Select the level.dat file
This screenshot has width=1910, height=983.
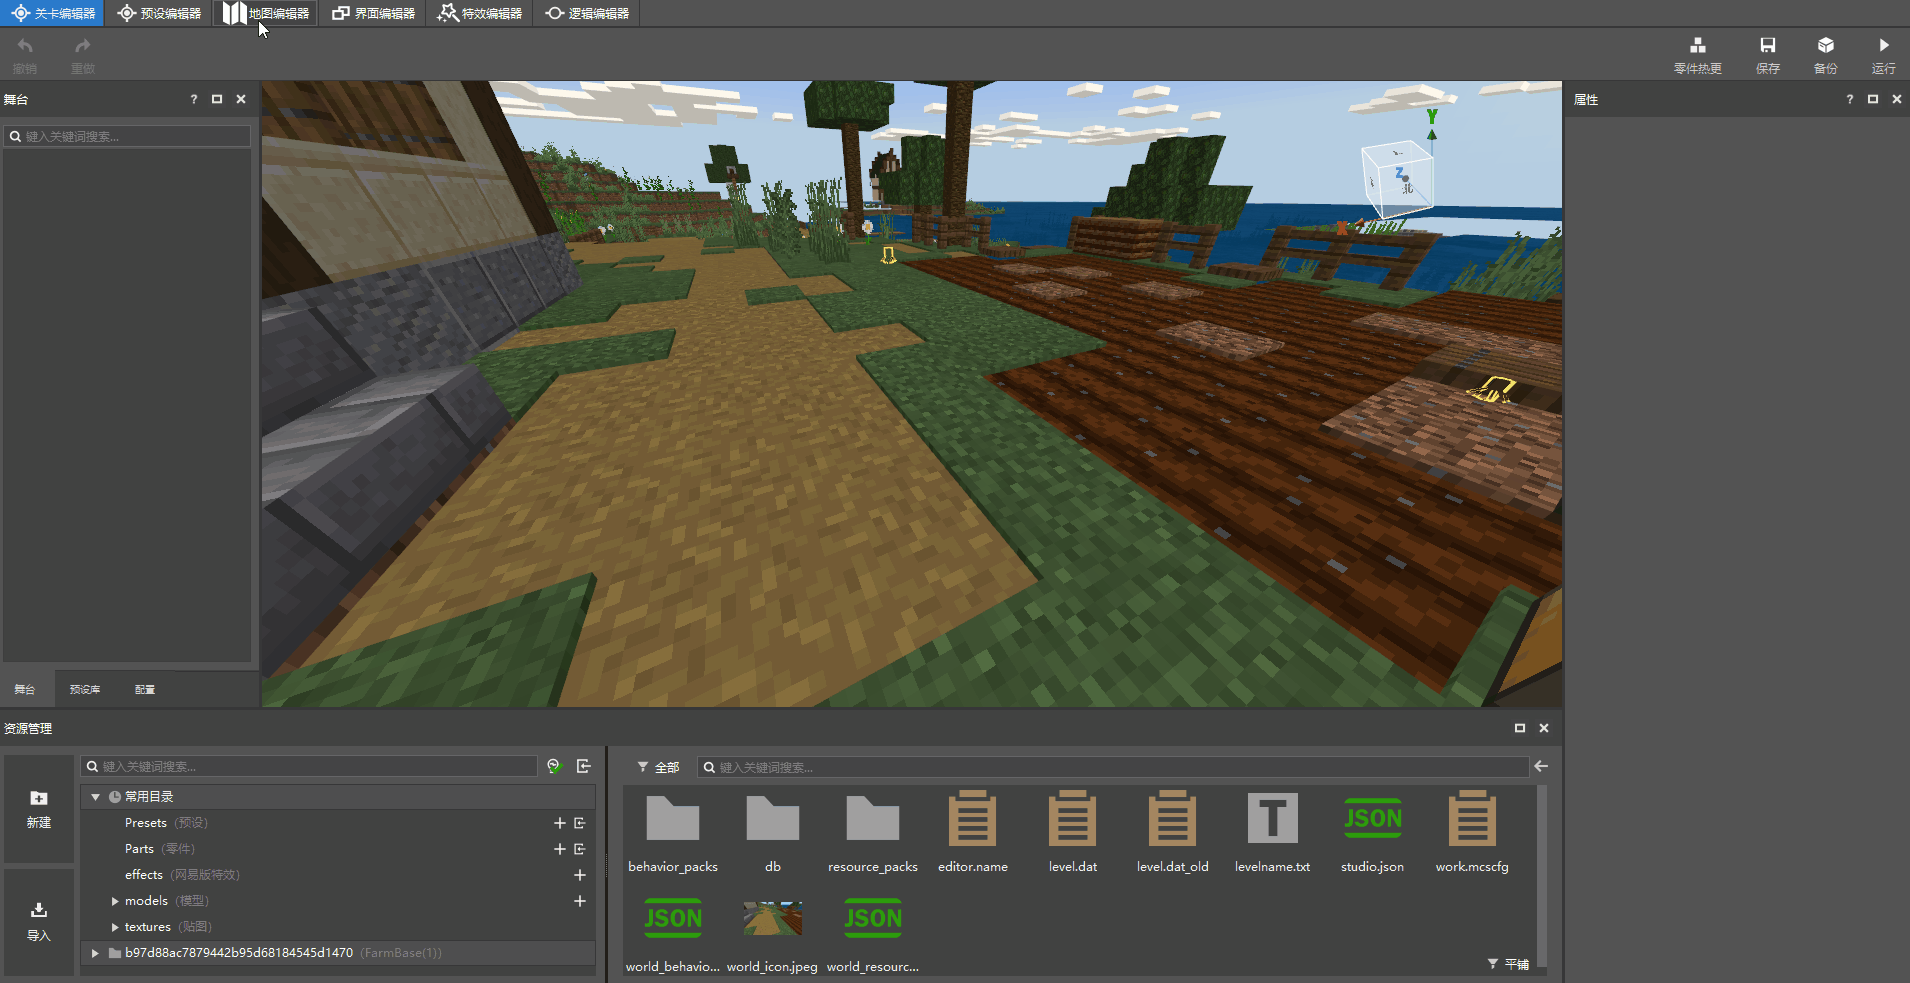(1073, 832)
